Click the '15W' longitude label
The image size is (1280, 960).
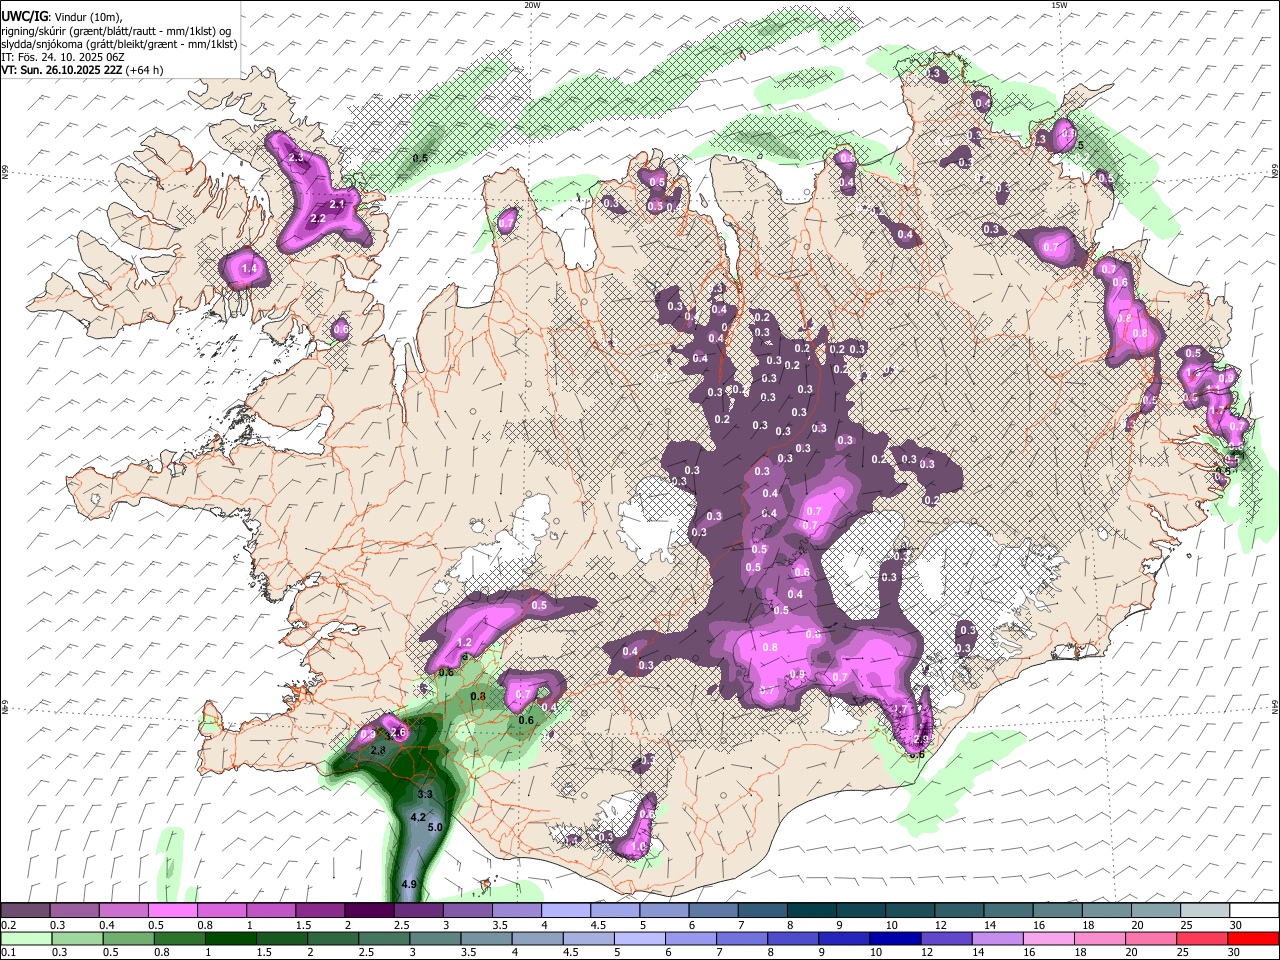[1058, 5]
